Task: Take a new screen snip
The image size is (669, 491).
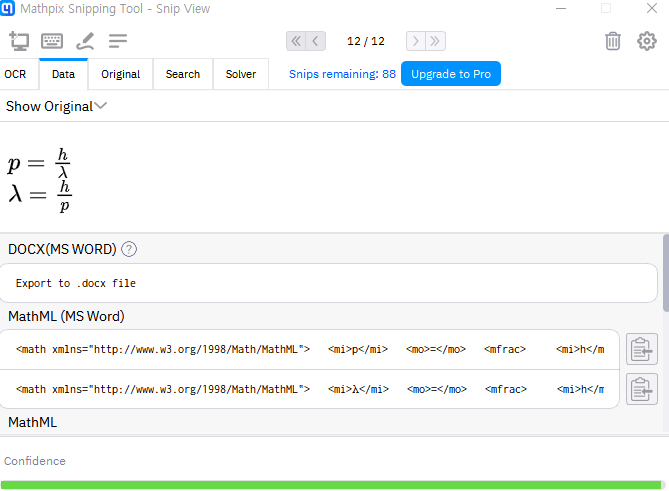Action: (19, 41)
